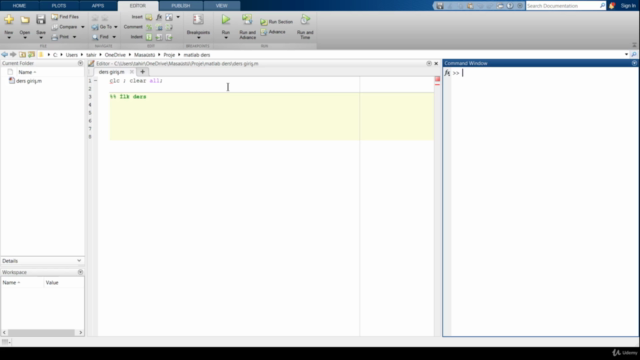Switch to the PUBLISH tab
The height and width of the screenshot is (360, 640).
(181, 6)
